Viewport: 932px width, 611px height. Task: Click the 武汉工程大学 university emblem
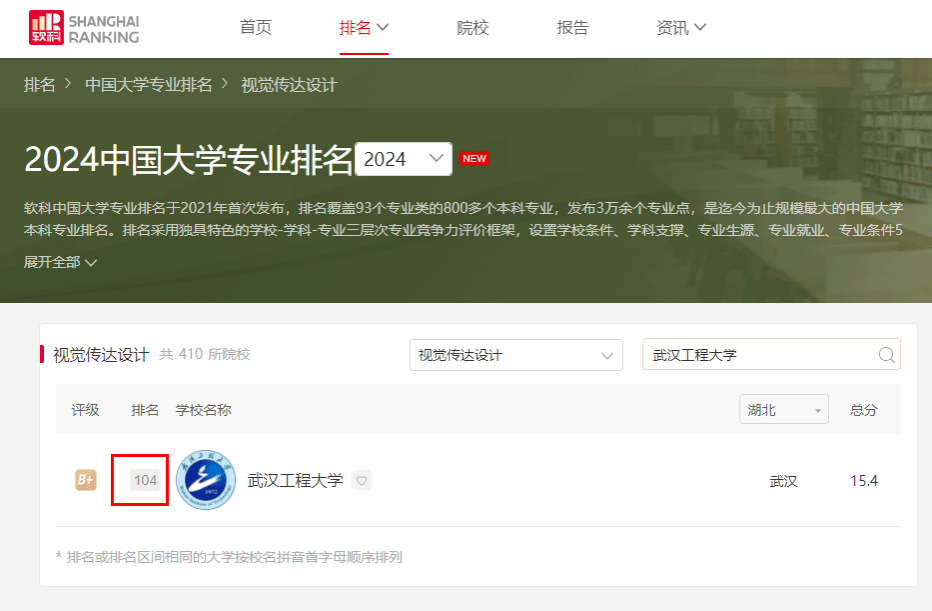click(x=206, y=480)
